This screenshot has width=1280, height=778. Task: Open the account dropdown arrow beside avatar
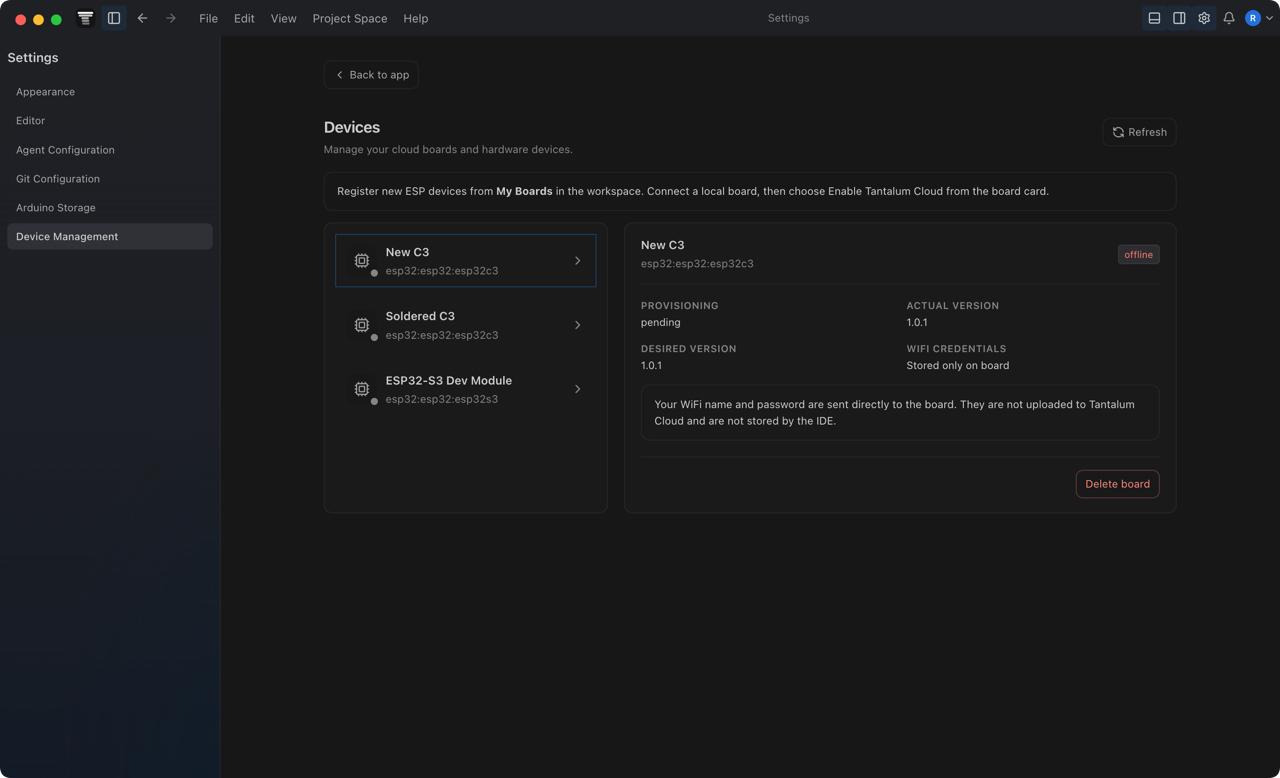[1269, 18]
